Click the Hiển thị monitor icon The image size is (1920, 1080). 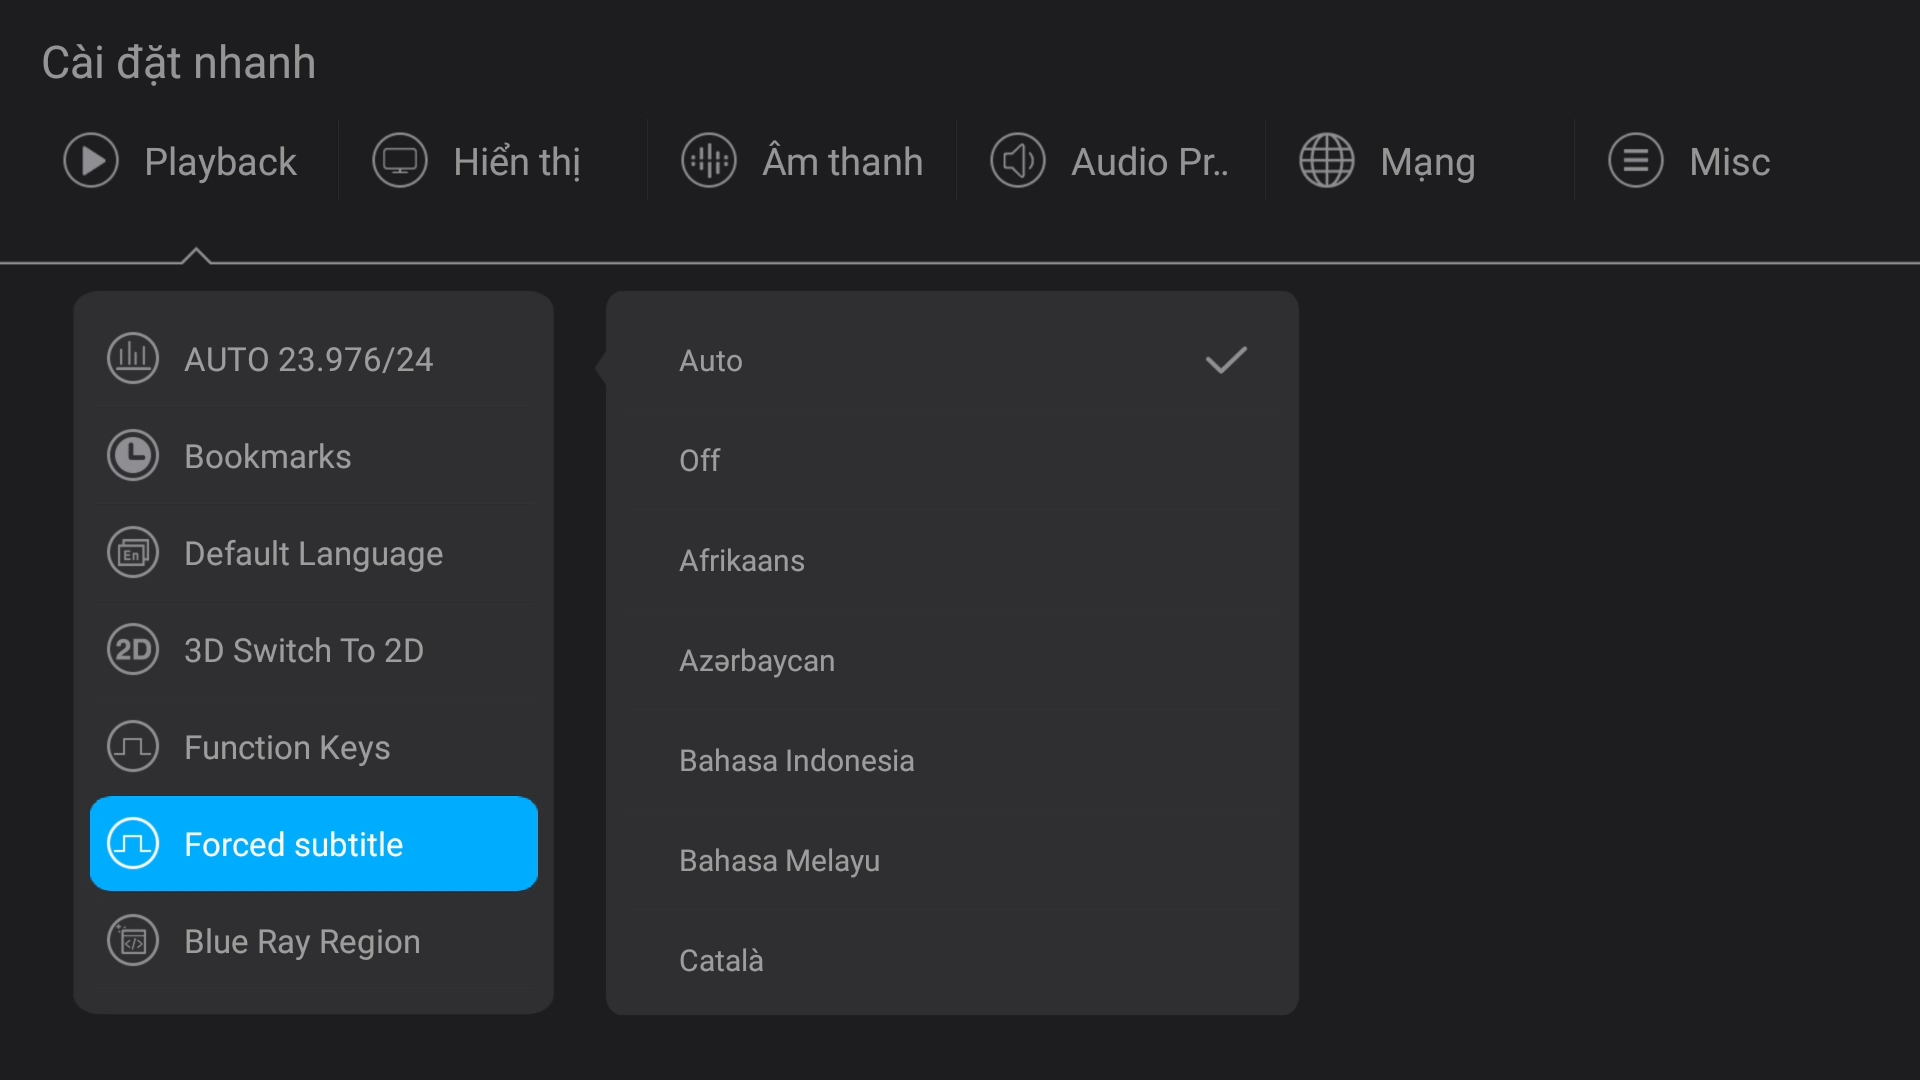(x=400, y=161)
